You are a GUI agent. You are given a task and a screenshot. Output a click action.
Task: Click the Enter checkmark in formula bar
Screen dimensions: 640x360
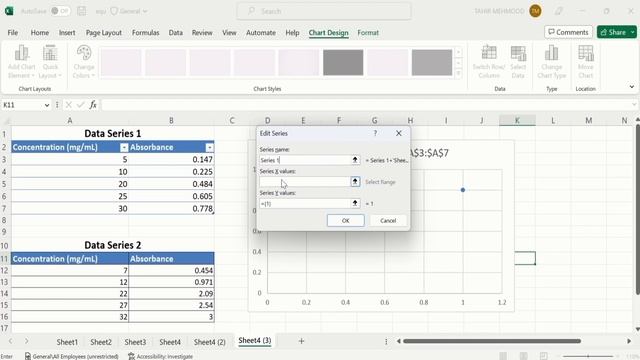point(80,105)
